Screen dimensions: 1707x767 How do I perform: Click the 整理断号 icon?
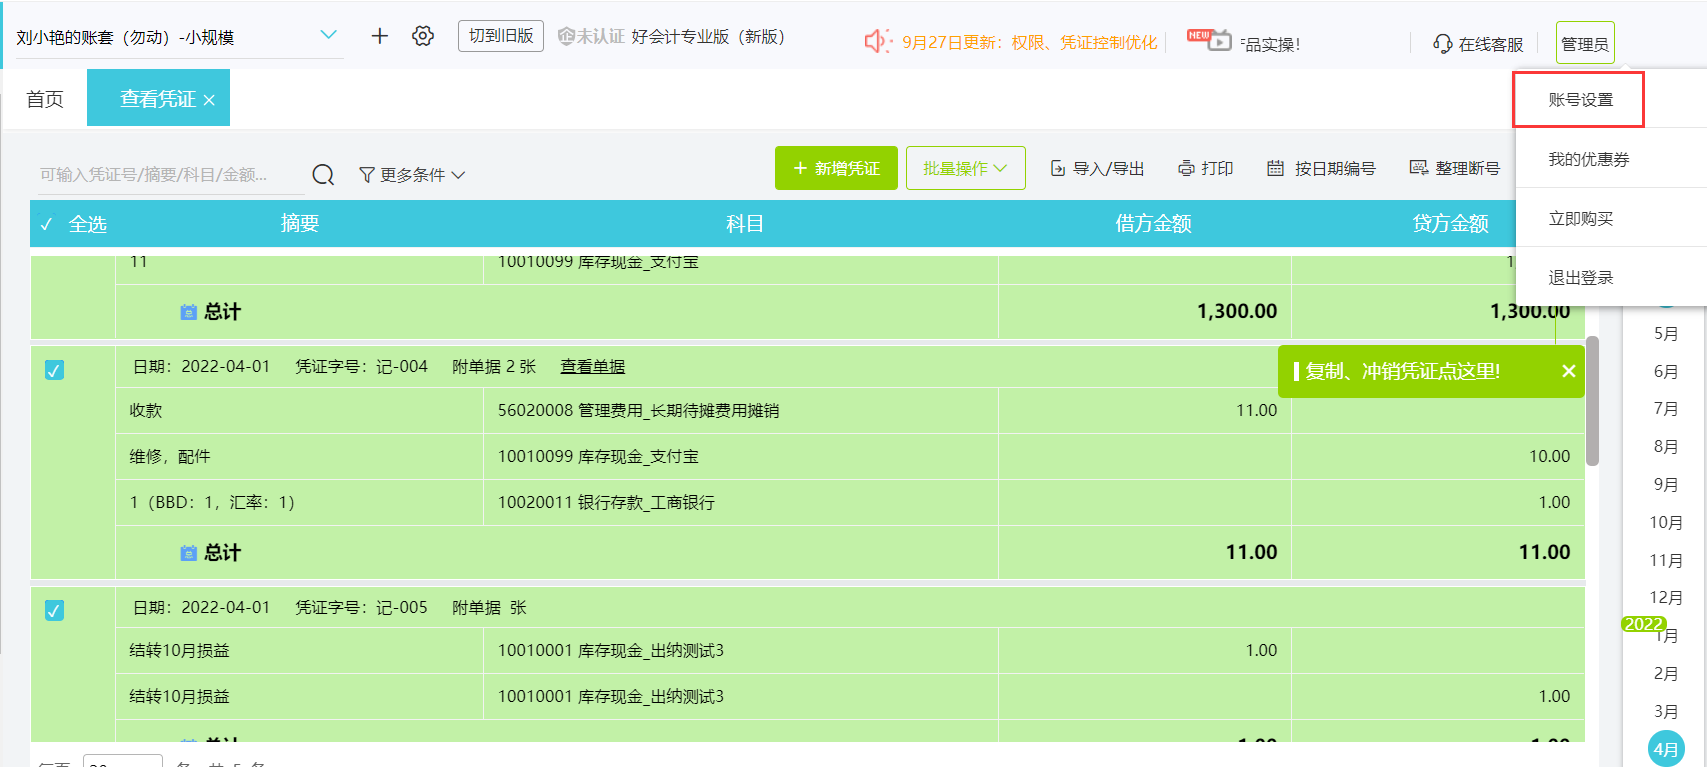pyautogui.click(x=1418, y=168)
